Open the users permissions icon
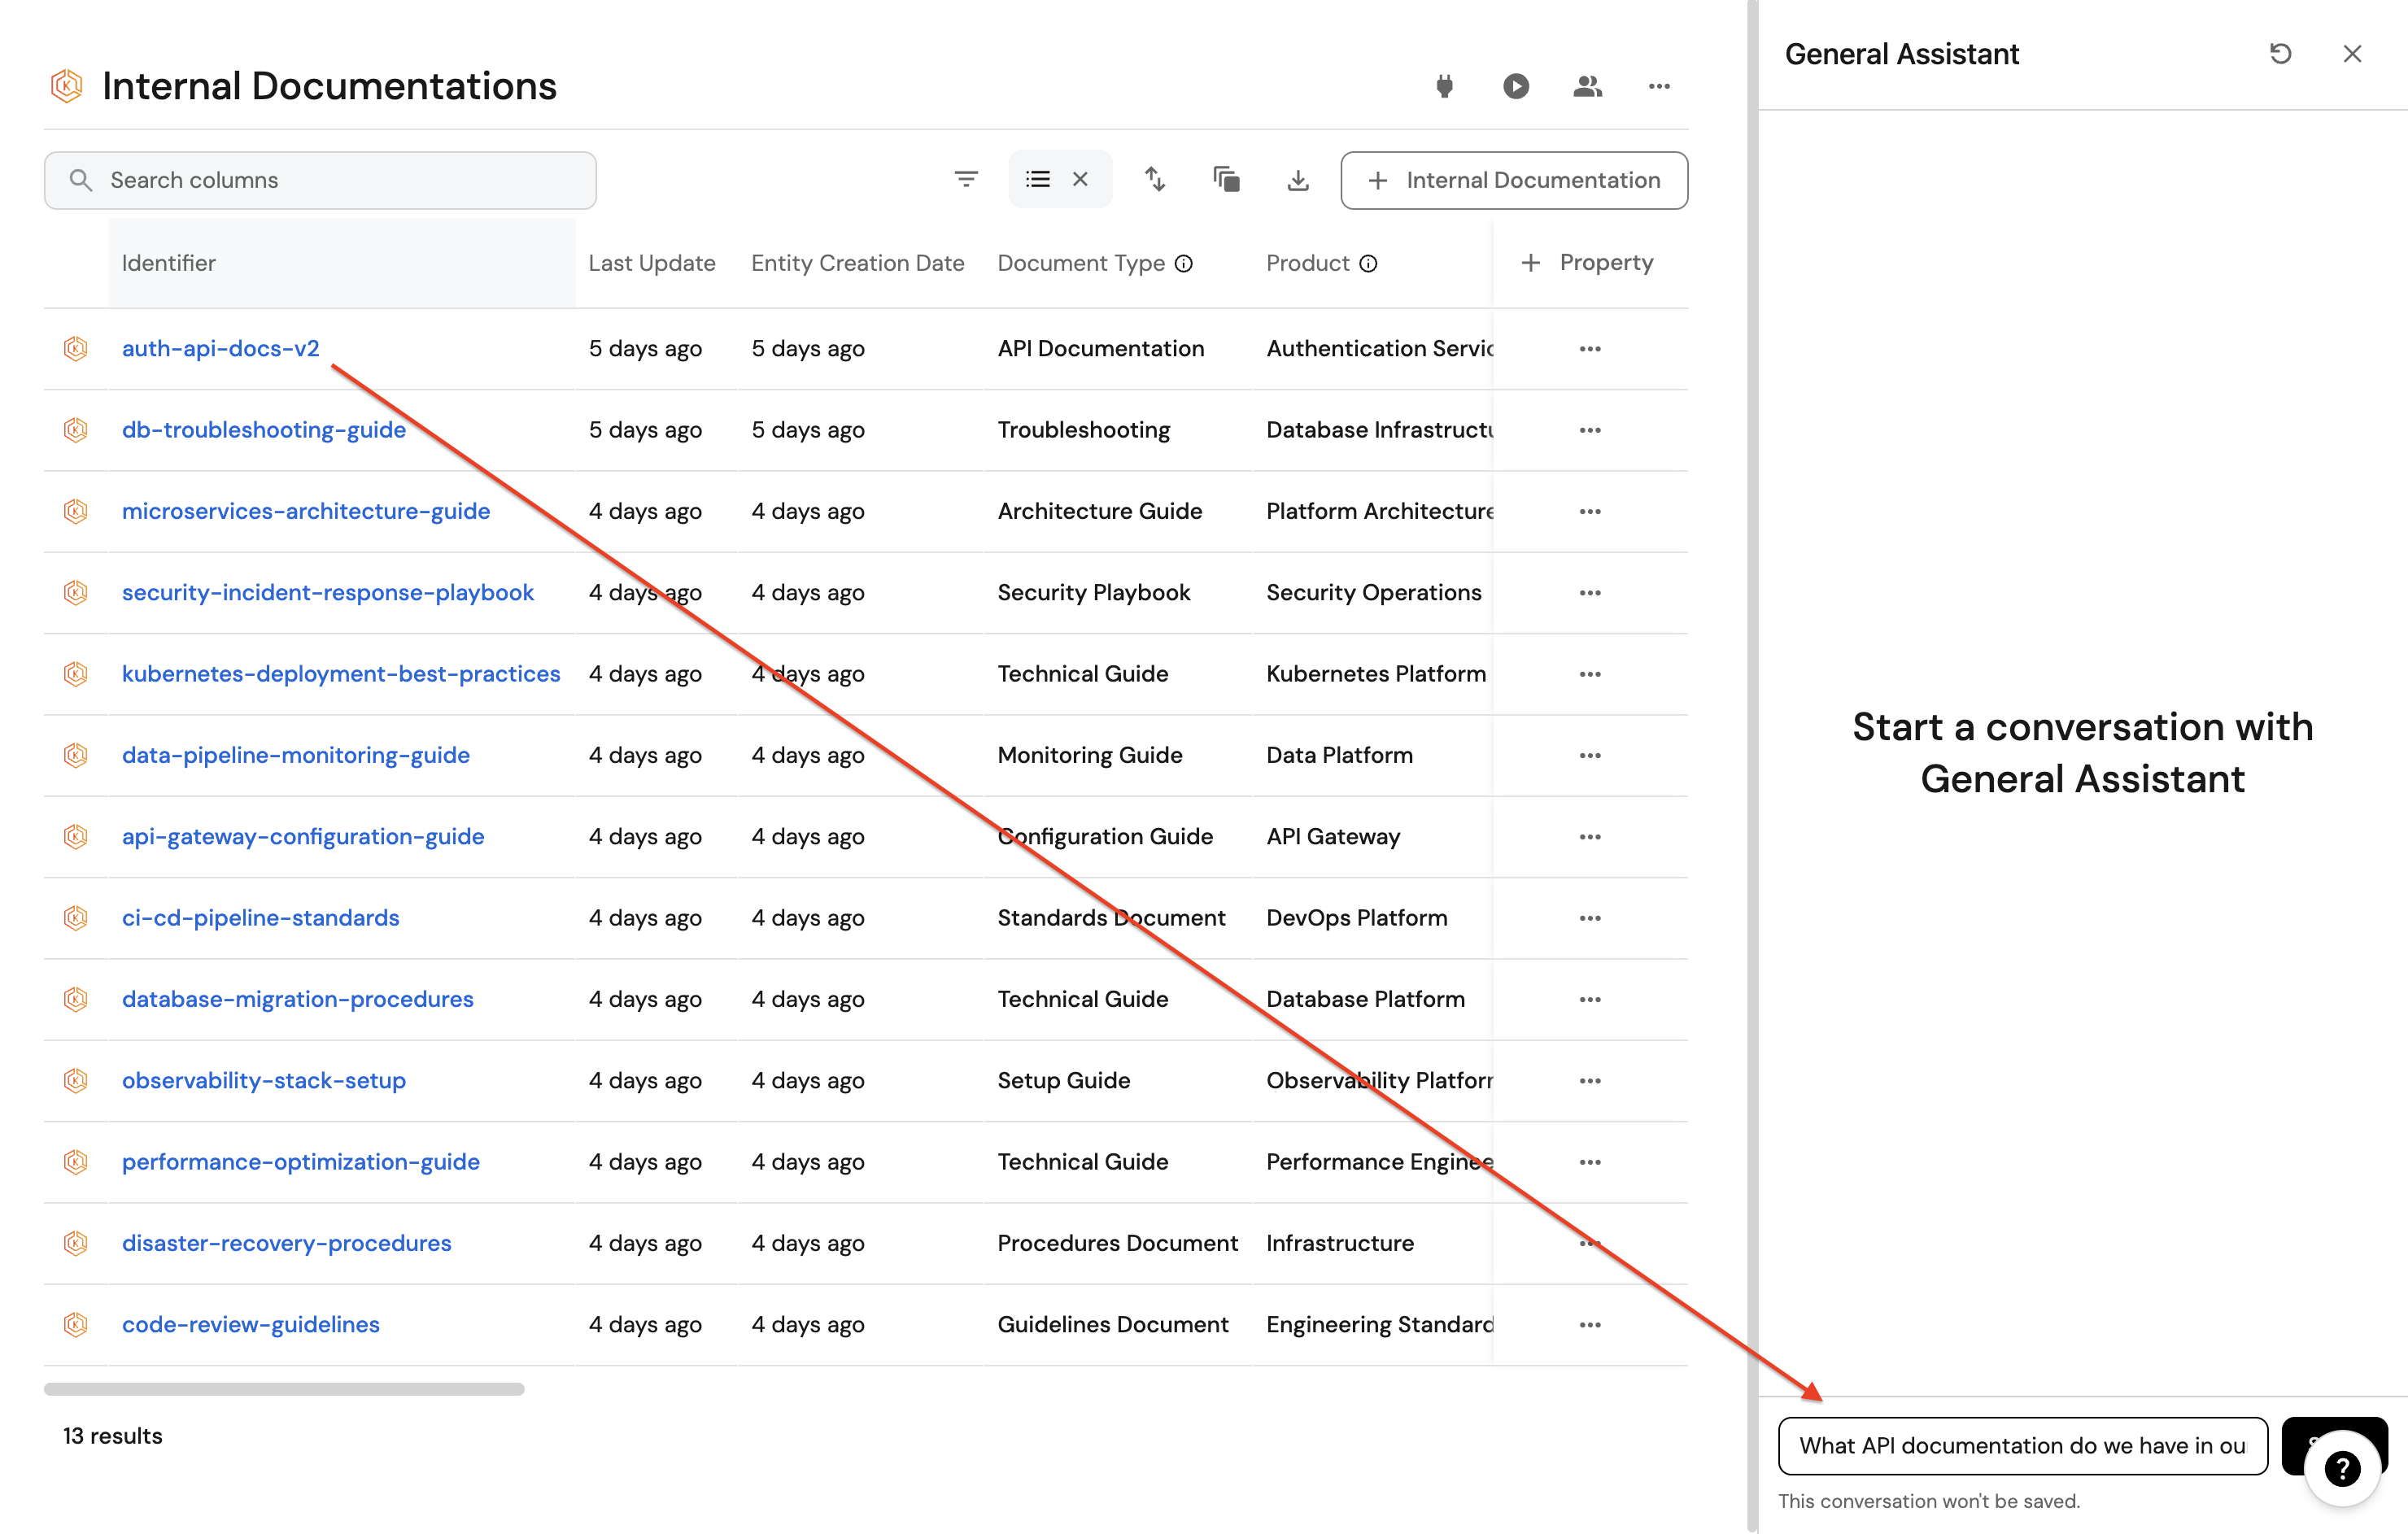This screenshot has height=1534, width=2408. point(1587,86)
